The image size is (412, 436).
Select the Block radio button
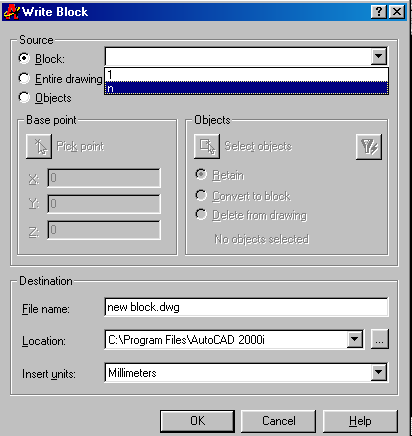pyautogui.click(x=24, y=58)
